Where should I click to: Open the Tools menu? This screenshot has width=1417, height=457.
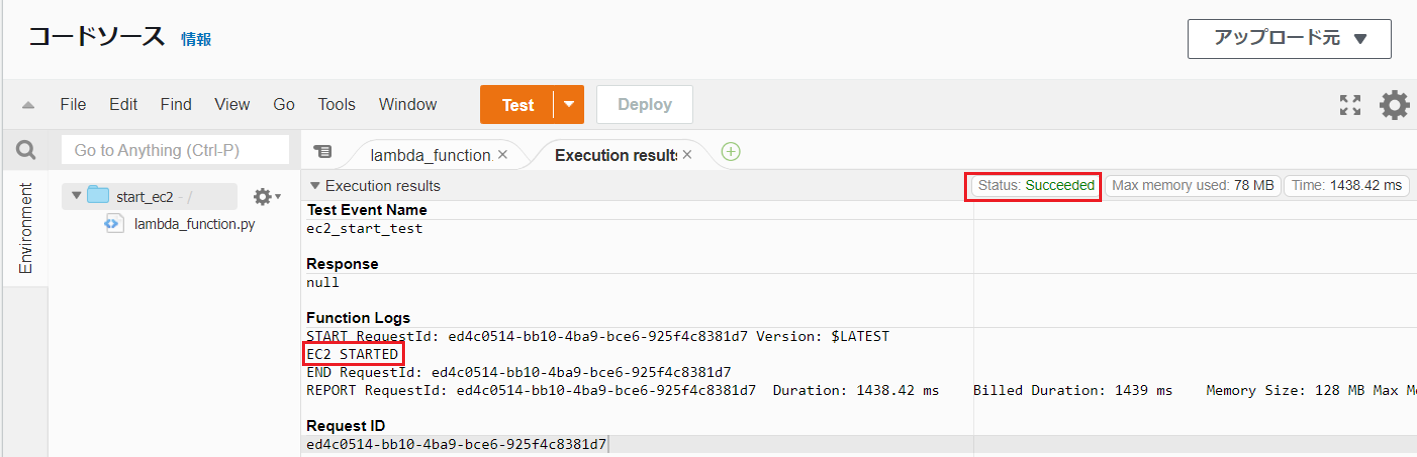point(337,105)
